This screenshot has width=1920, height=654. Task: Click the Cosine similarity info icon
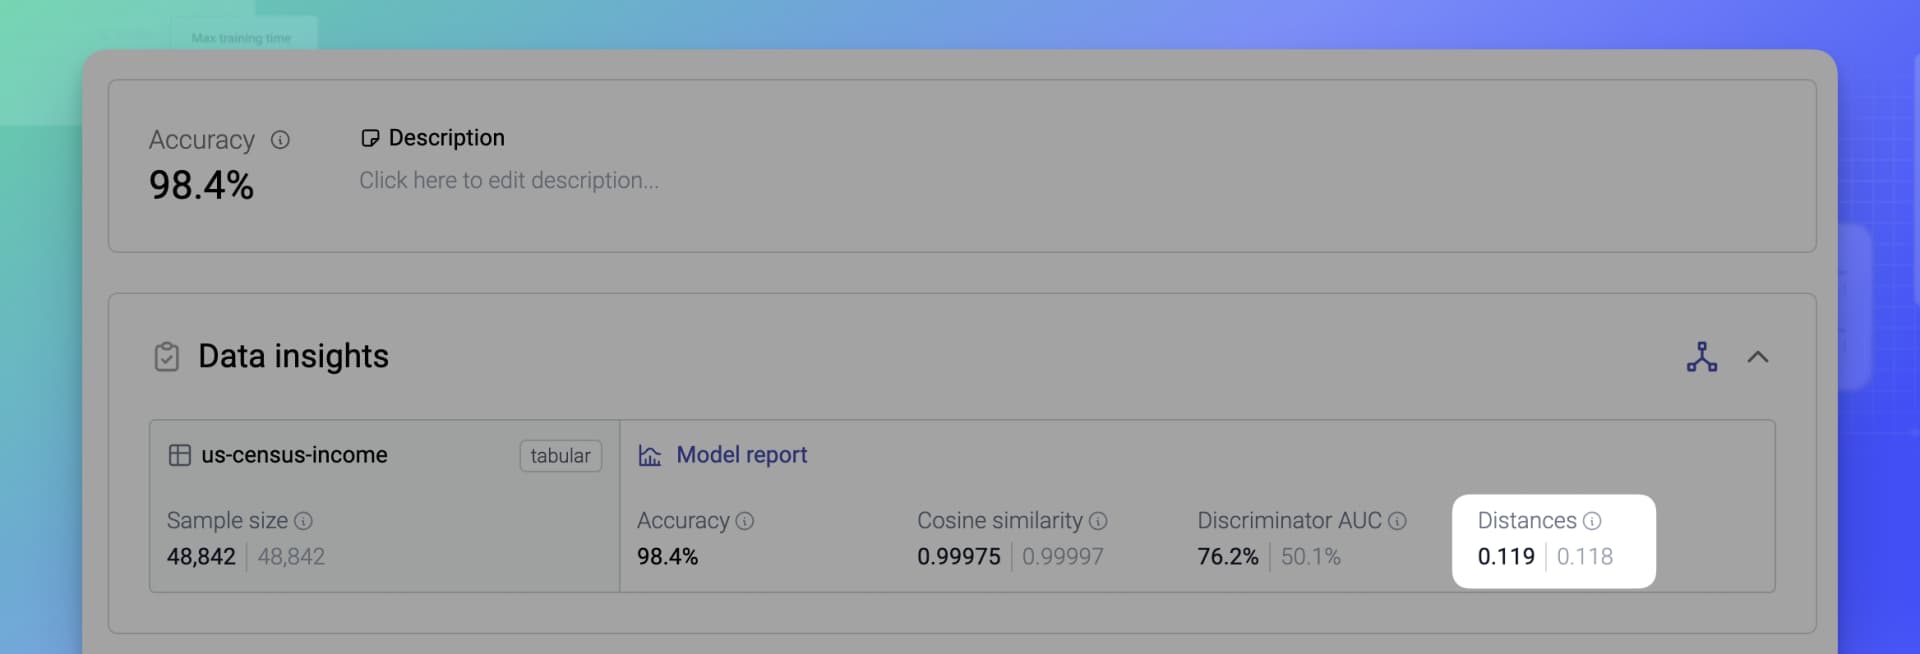click(x=1098, y=520)
